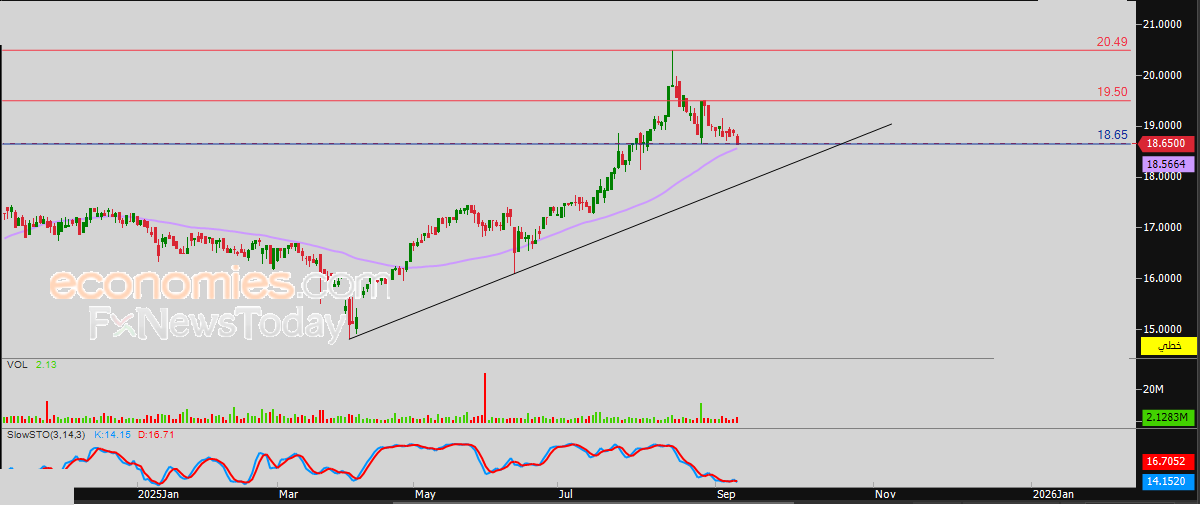
Task: Click the 20.0000 price axis label
Action: 1163,75
